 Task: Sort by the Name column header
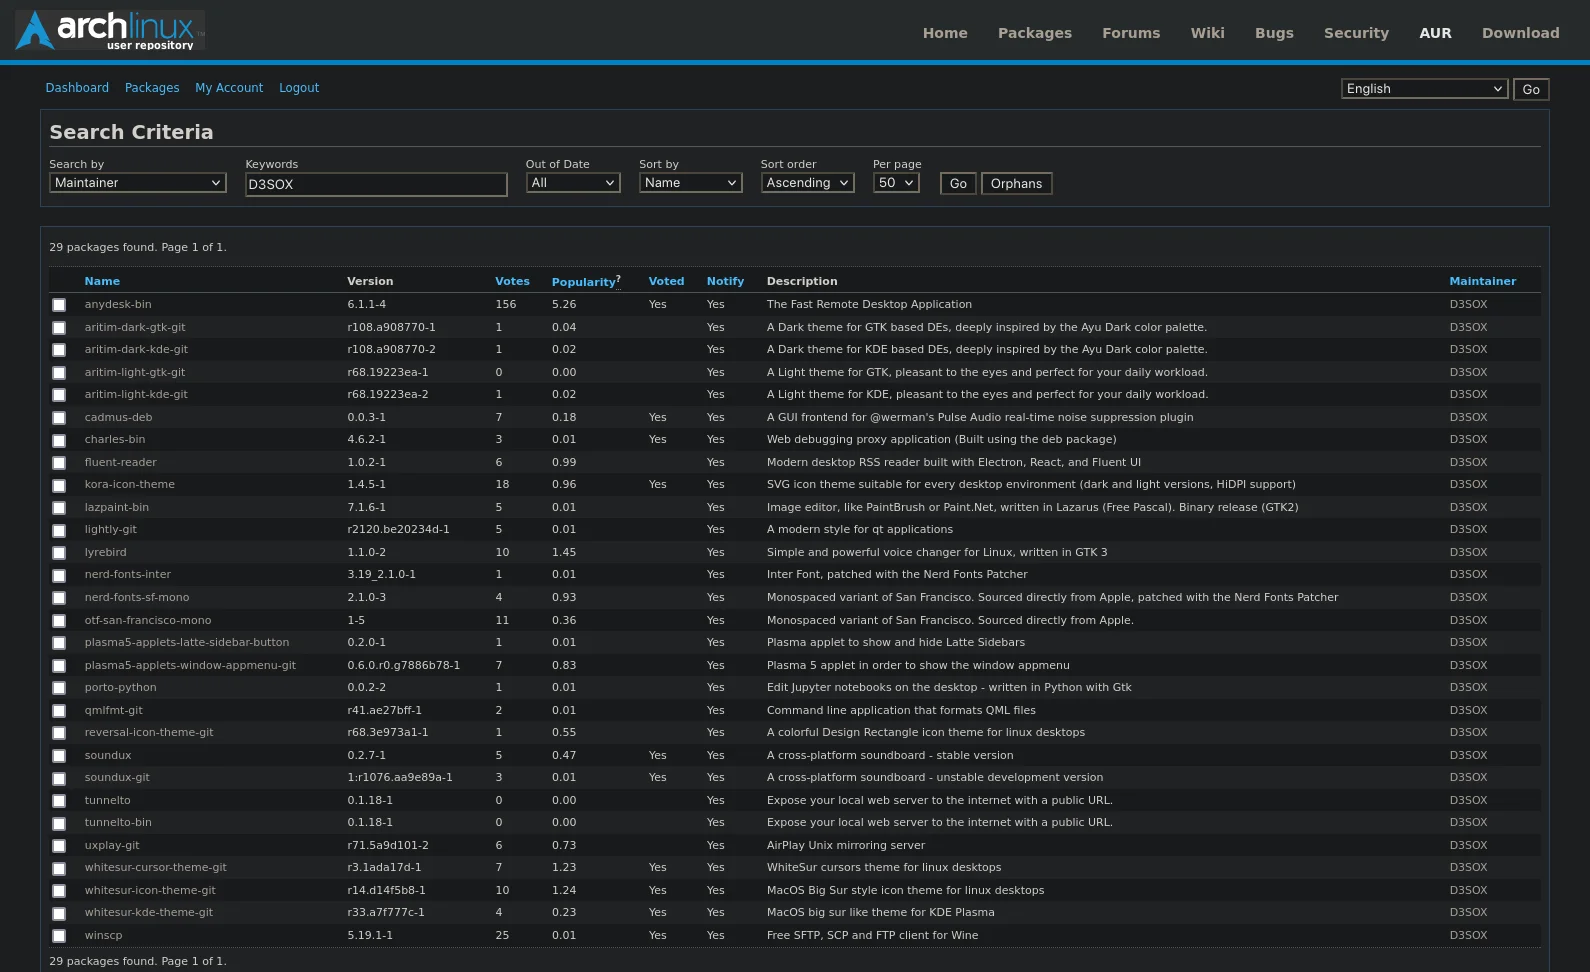point(102,282)
